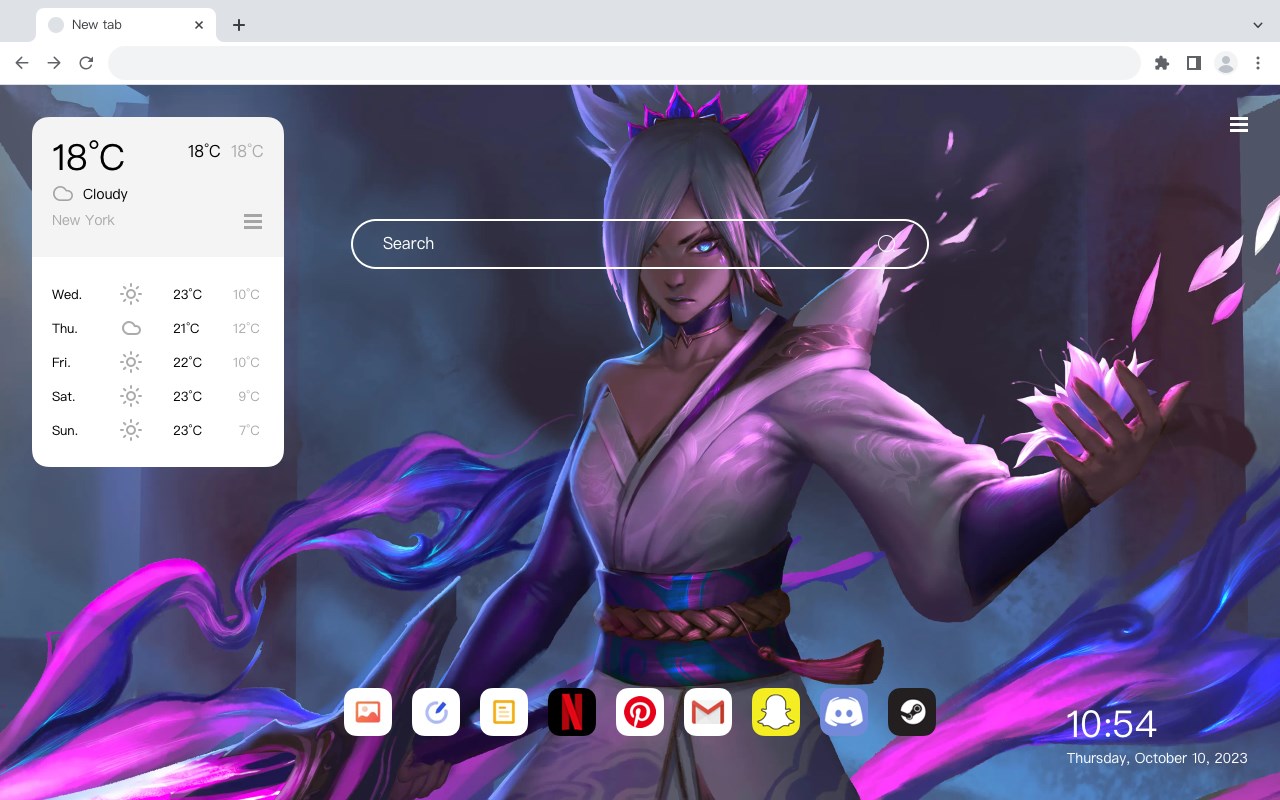This screenshot has height=800, width=1280.
Task: Click the search magnifier icon
Action: pyautogui.click(x=887, y=244)
